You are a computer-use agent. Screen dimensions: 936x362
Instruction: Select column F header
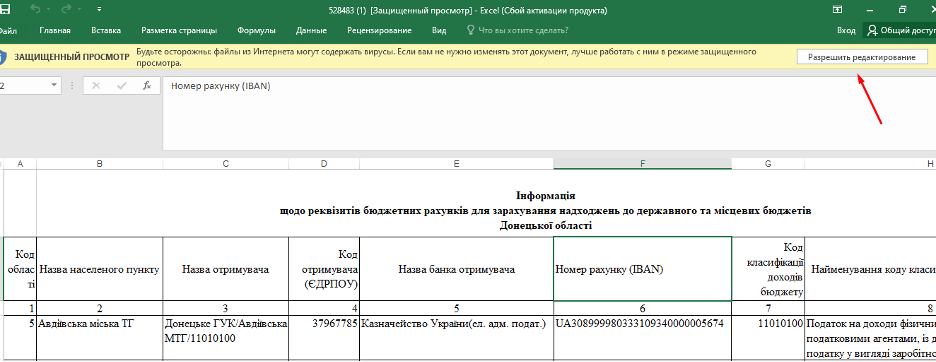[642, 164]
